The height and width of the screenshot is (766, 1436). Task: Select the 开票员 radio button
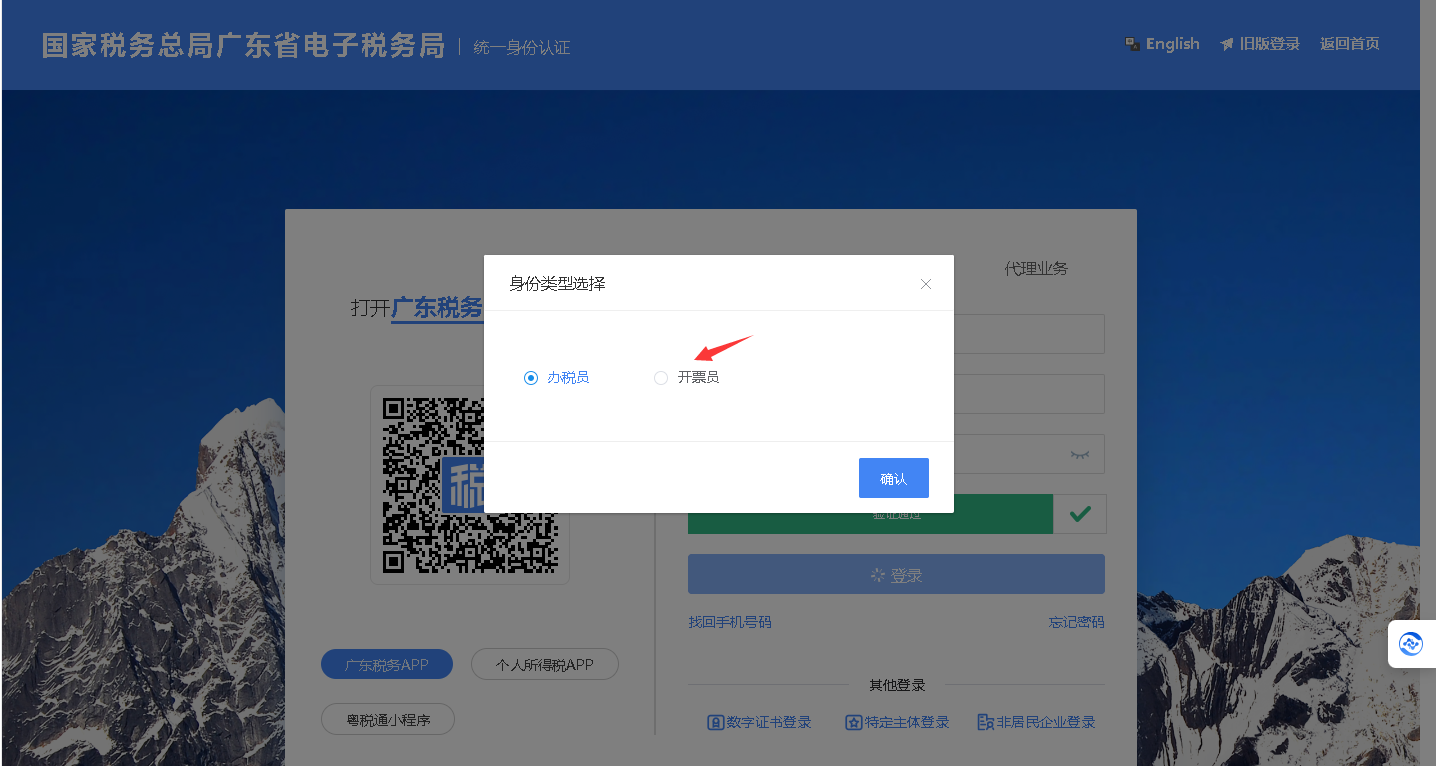point(661,378)
